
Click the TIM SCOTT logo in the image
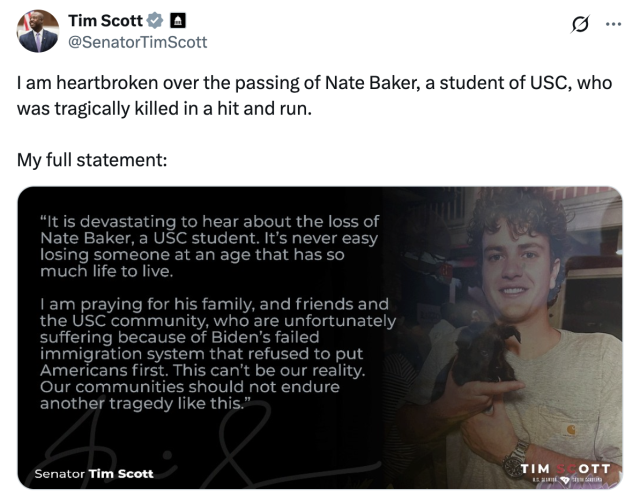pyautogui.click(x=565, y=468)
